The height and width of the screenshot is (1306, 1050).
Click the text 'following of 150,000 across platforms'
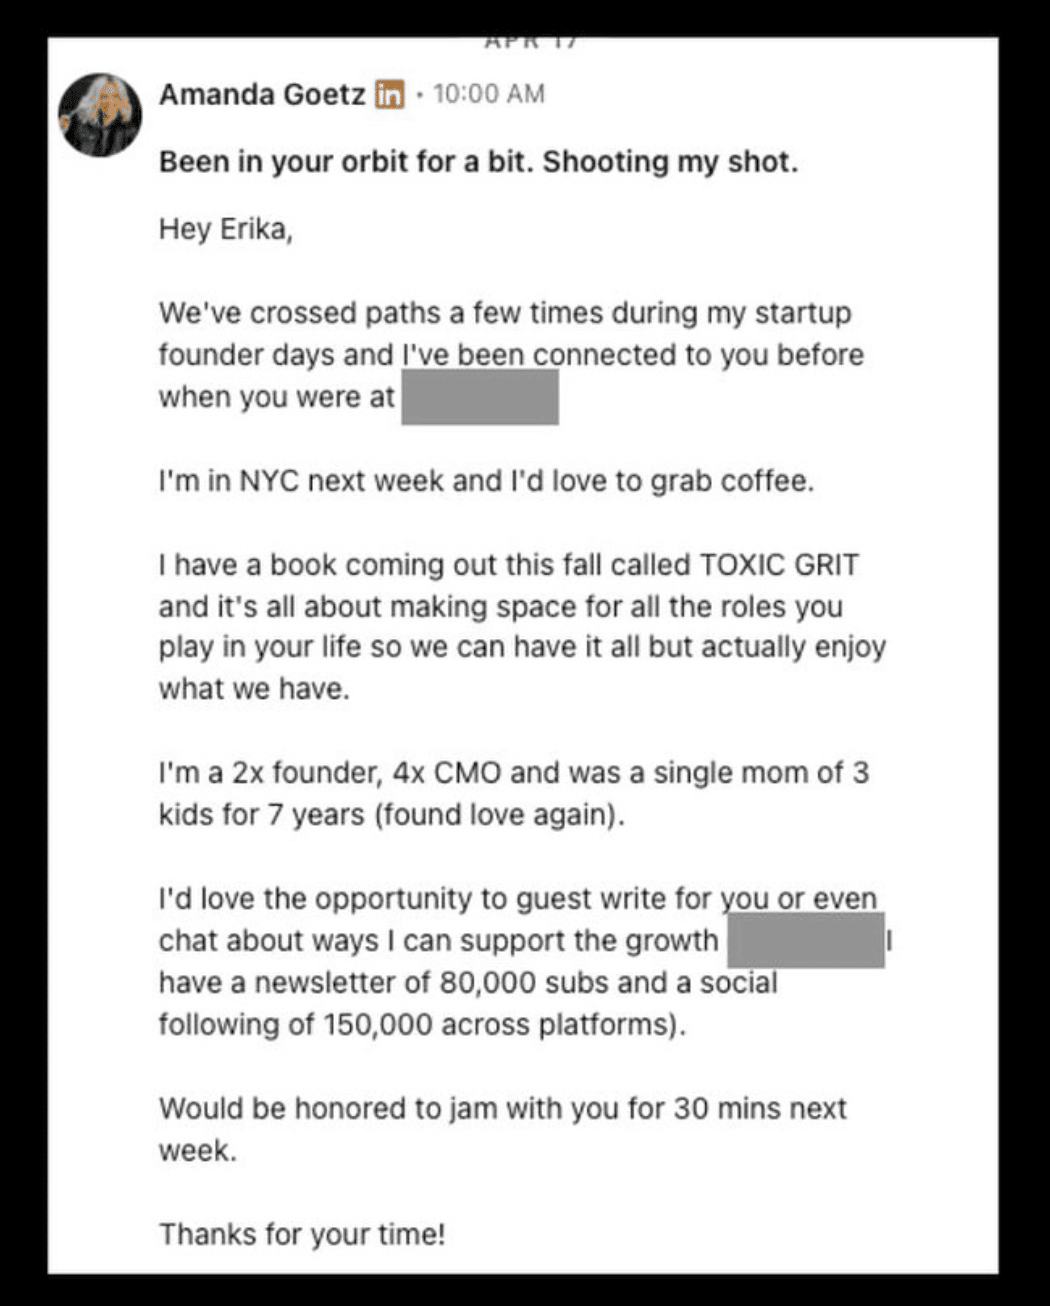click(x=417, y=1025)
